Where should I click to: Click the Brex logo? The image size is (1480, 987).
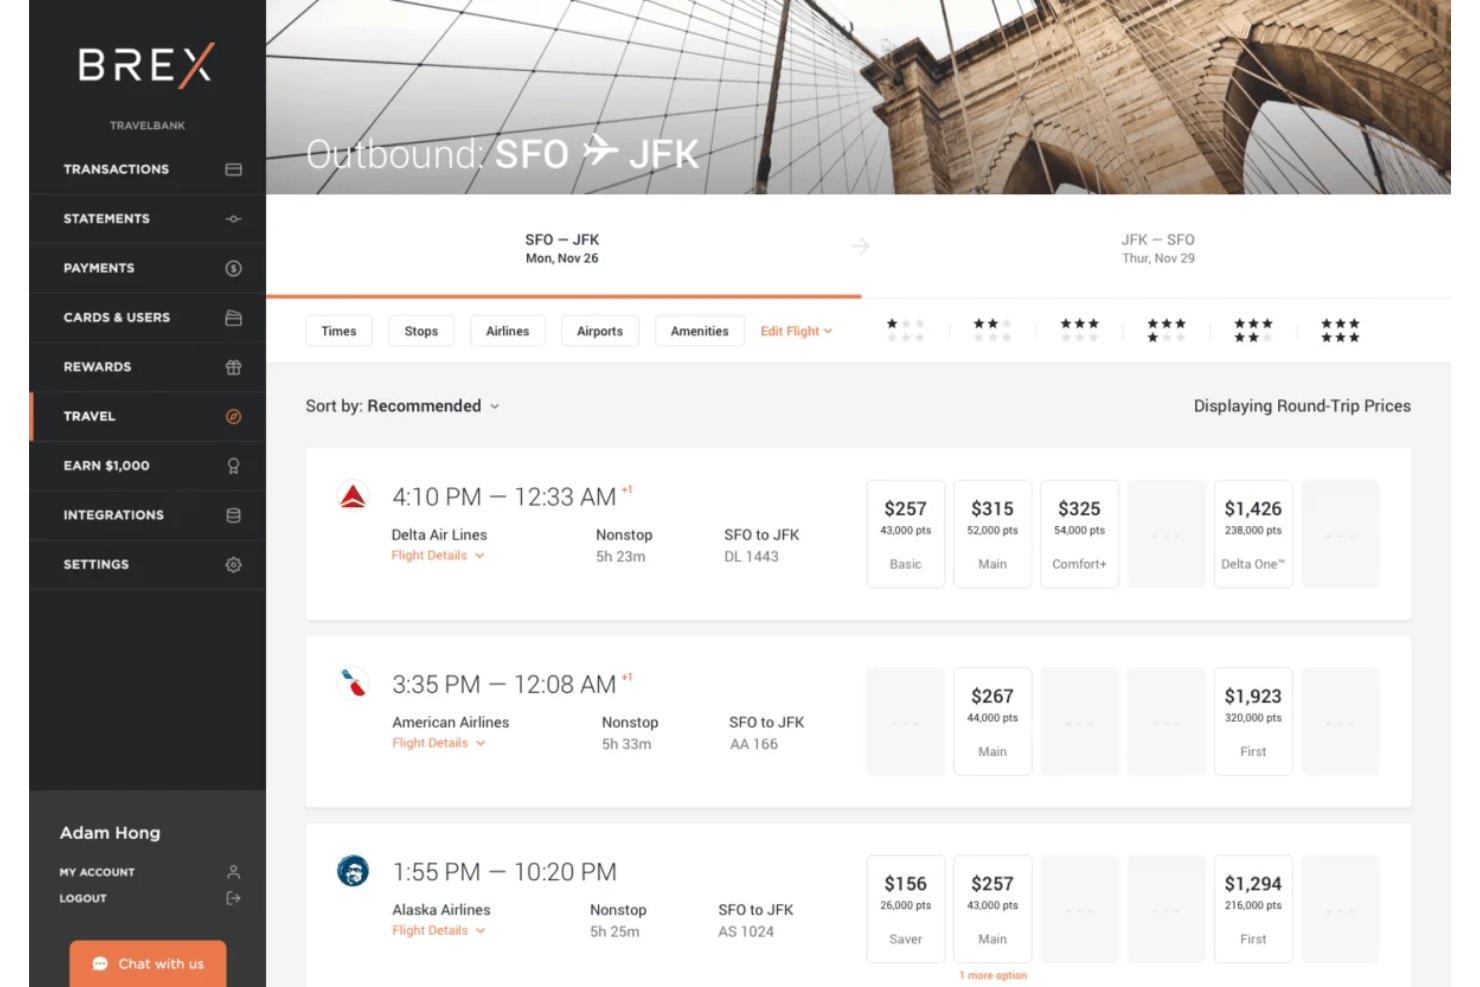coord(146,65)
